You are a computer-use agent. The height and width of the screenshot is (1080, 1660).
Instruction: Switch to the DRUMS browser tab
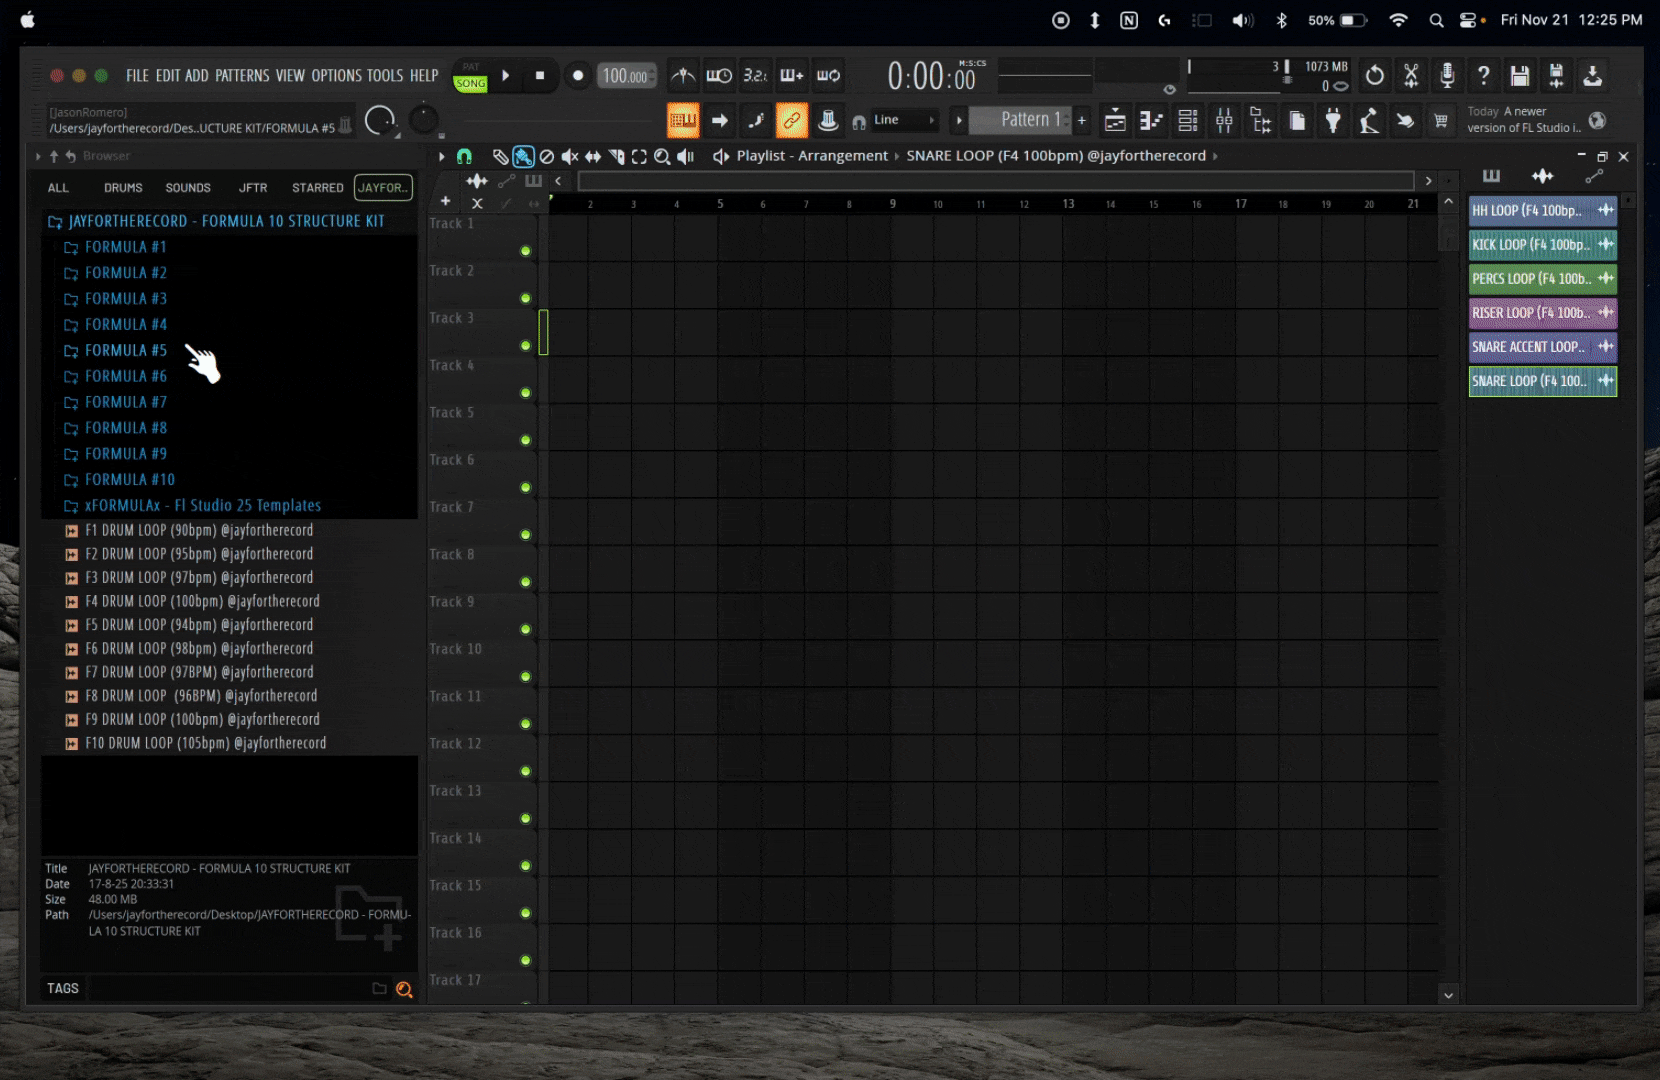(123, 188)
